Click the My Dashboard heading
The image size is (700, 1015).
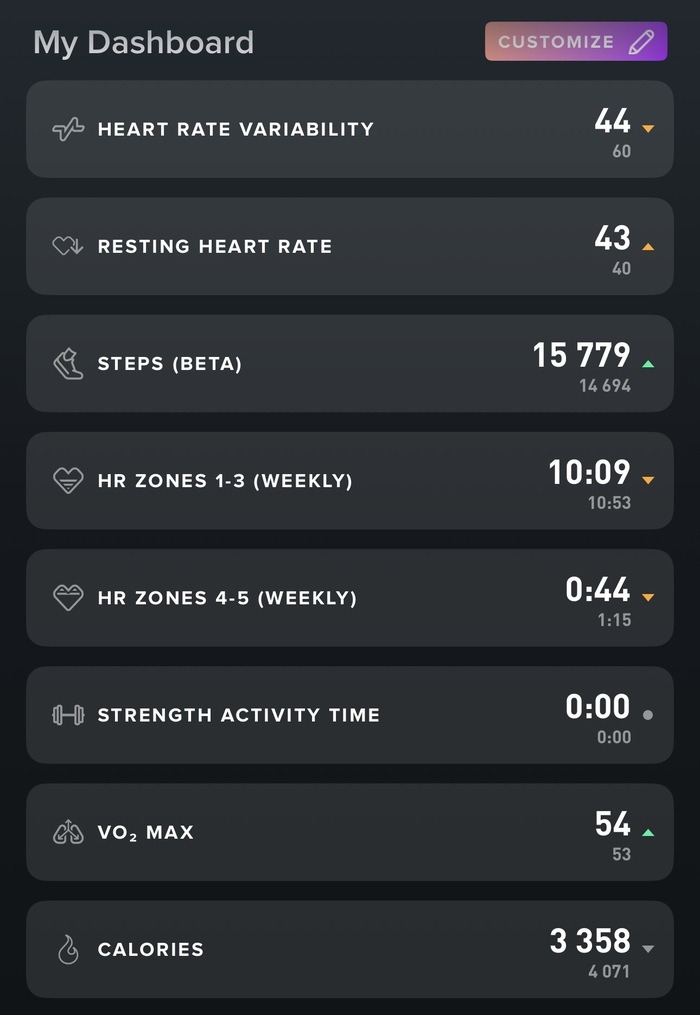pos(143,42)
